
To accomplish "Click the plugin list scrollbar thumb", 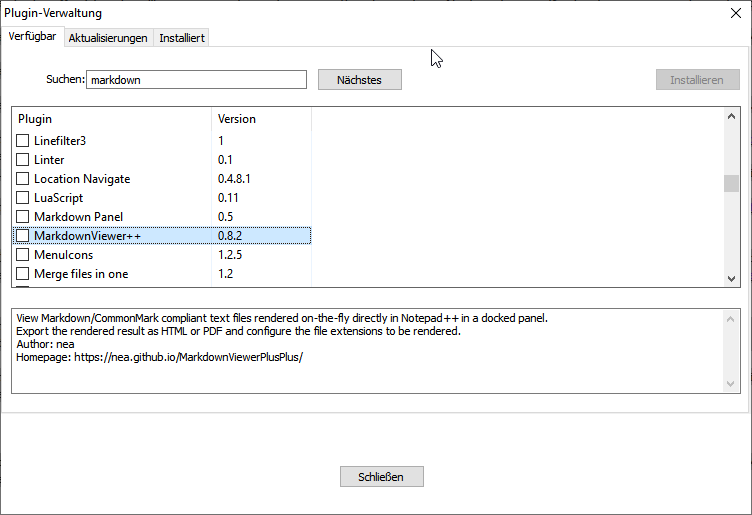I will [731, 182].
